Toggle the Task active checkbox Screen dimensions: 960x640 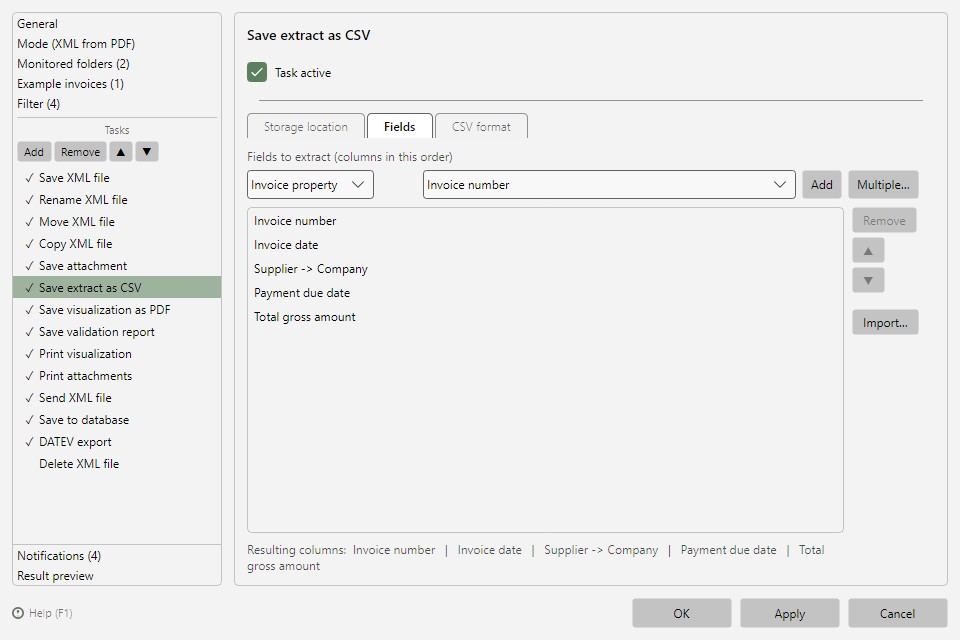pyautogui.click(x=257, y=72)
